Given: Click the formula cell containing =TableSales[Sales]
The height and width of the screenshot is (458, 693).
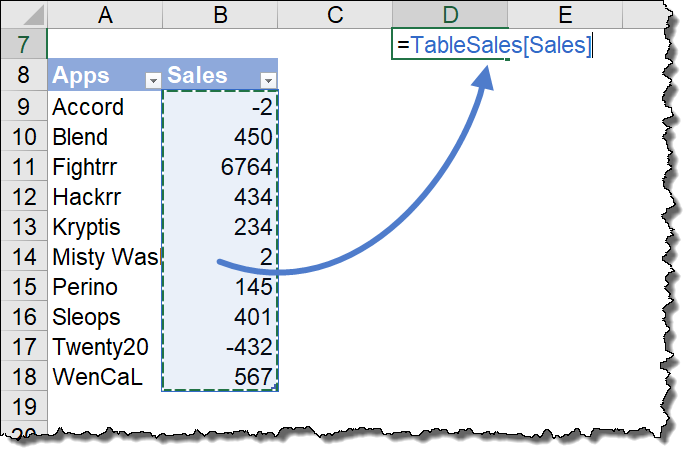Looking at the screenshot, I should (x=450, y=46).
